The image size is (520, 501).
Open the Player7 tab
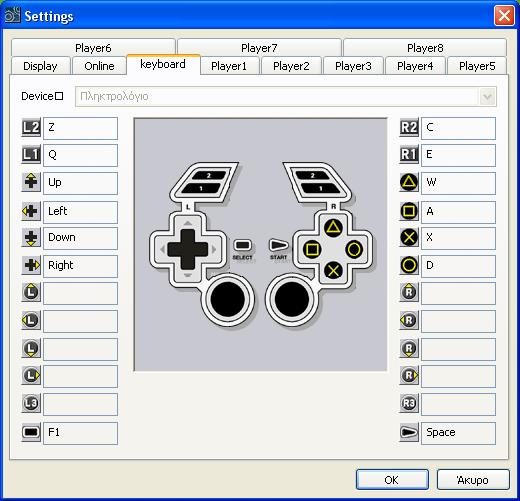tap(259, 48)
